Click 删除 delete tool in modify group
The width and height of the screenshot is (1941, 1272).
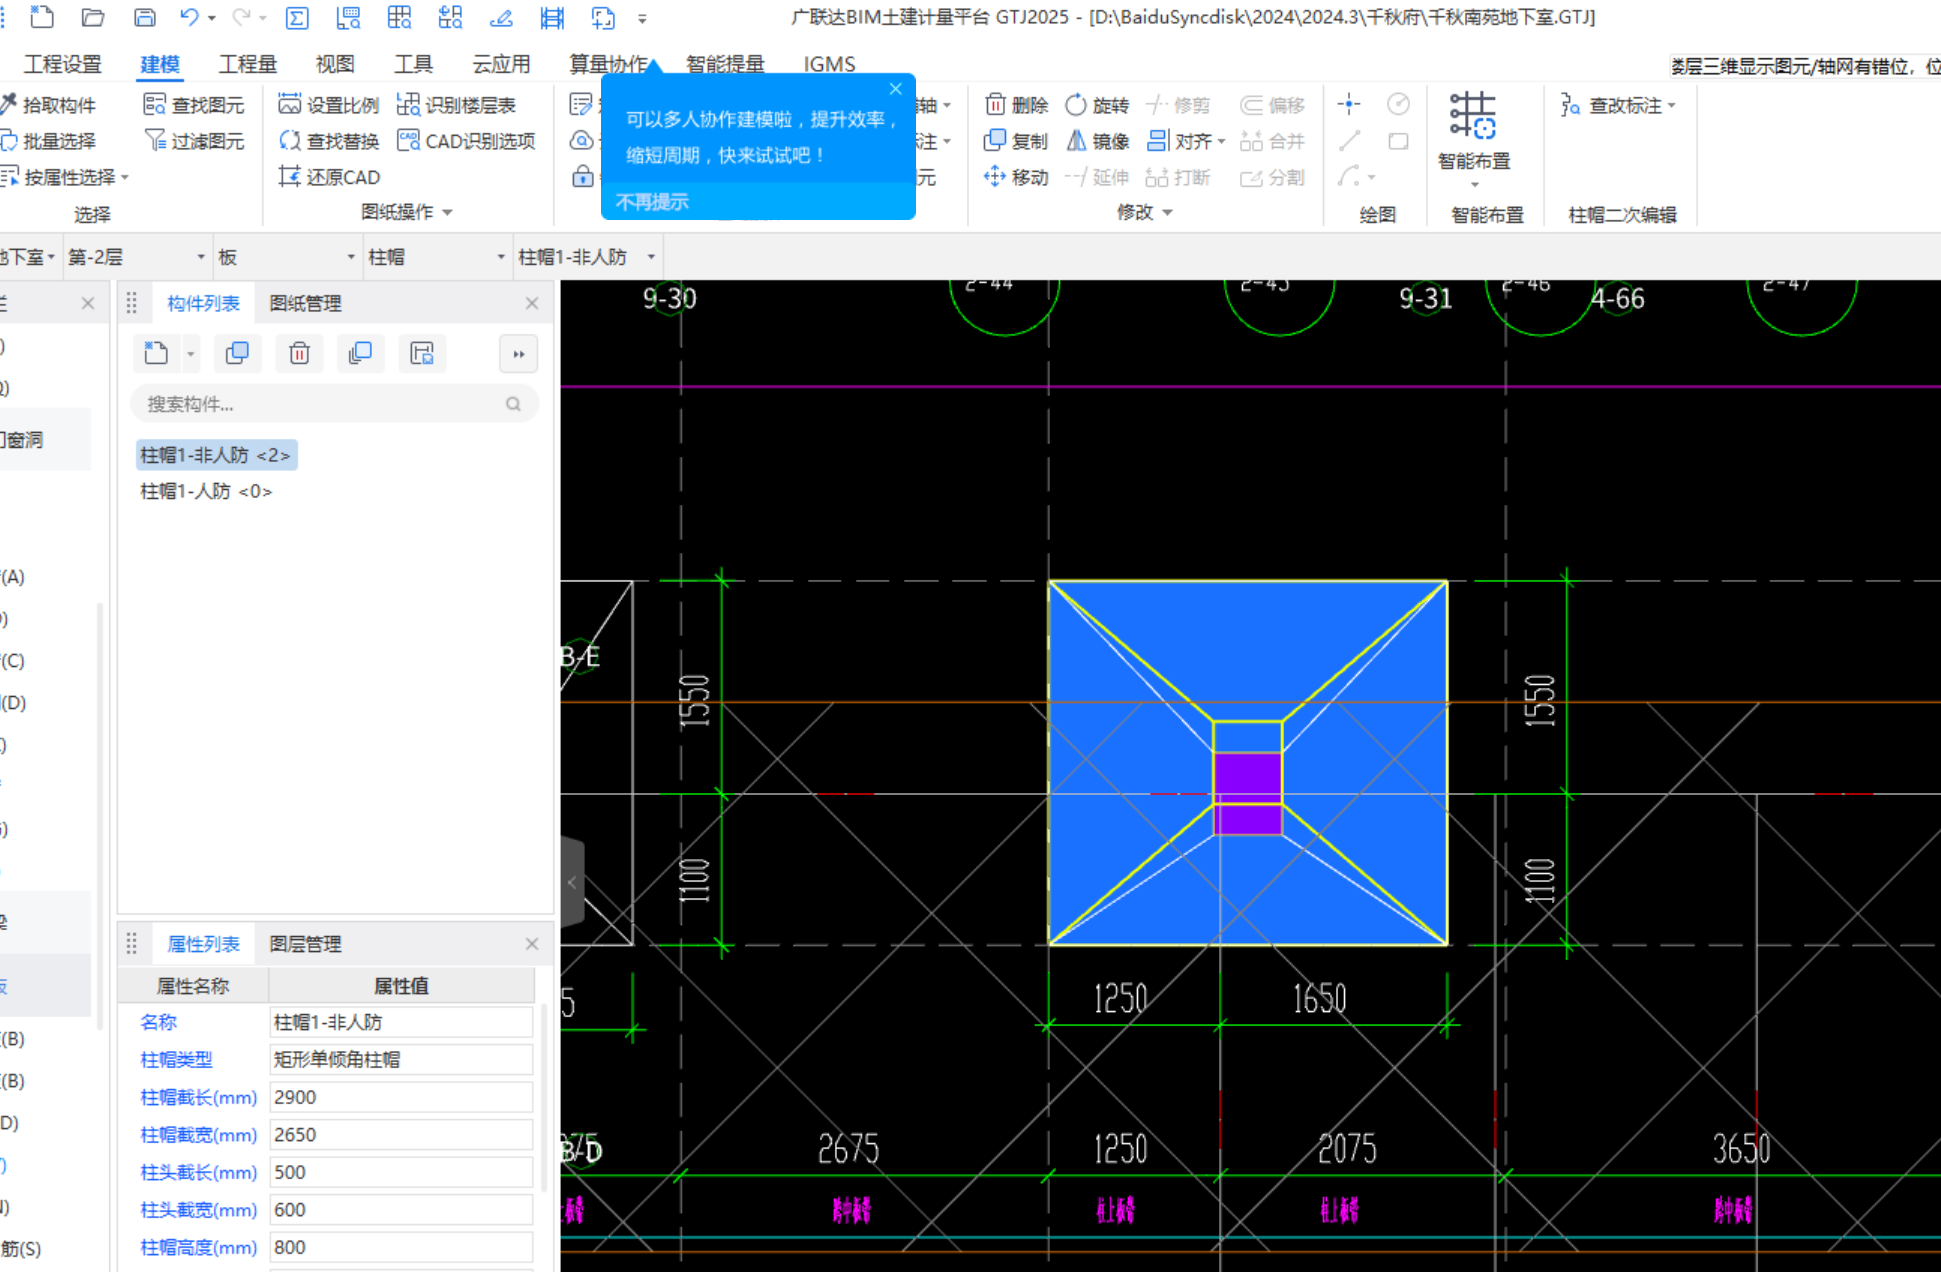click(1016, 105)
